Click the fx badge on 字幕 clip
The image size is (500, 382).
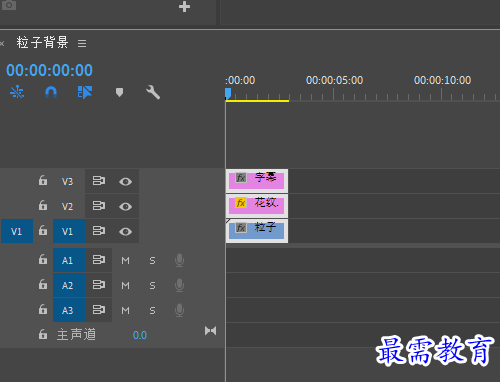[x=241, y=178]
